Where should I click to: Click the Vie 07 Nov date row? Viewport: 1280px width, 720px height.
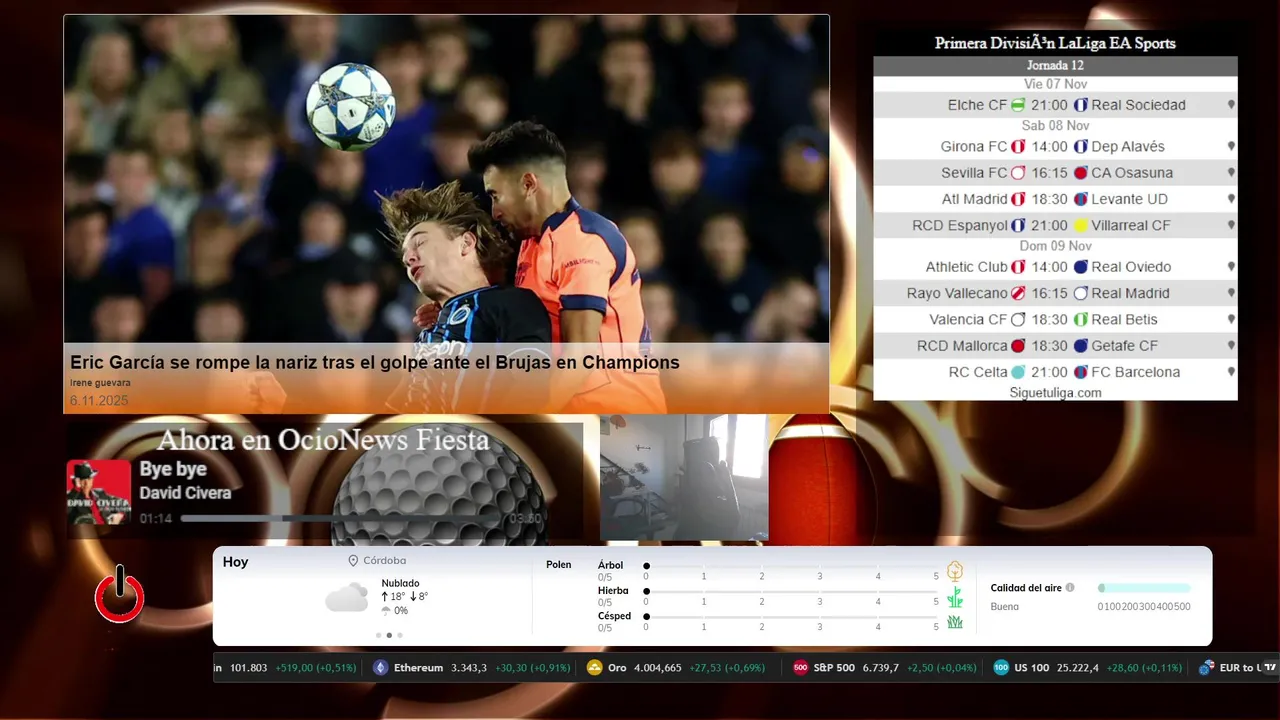[x=1055, y=84]
